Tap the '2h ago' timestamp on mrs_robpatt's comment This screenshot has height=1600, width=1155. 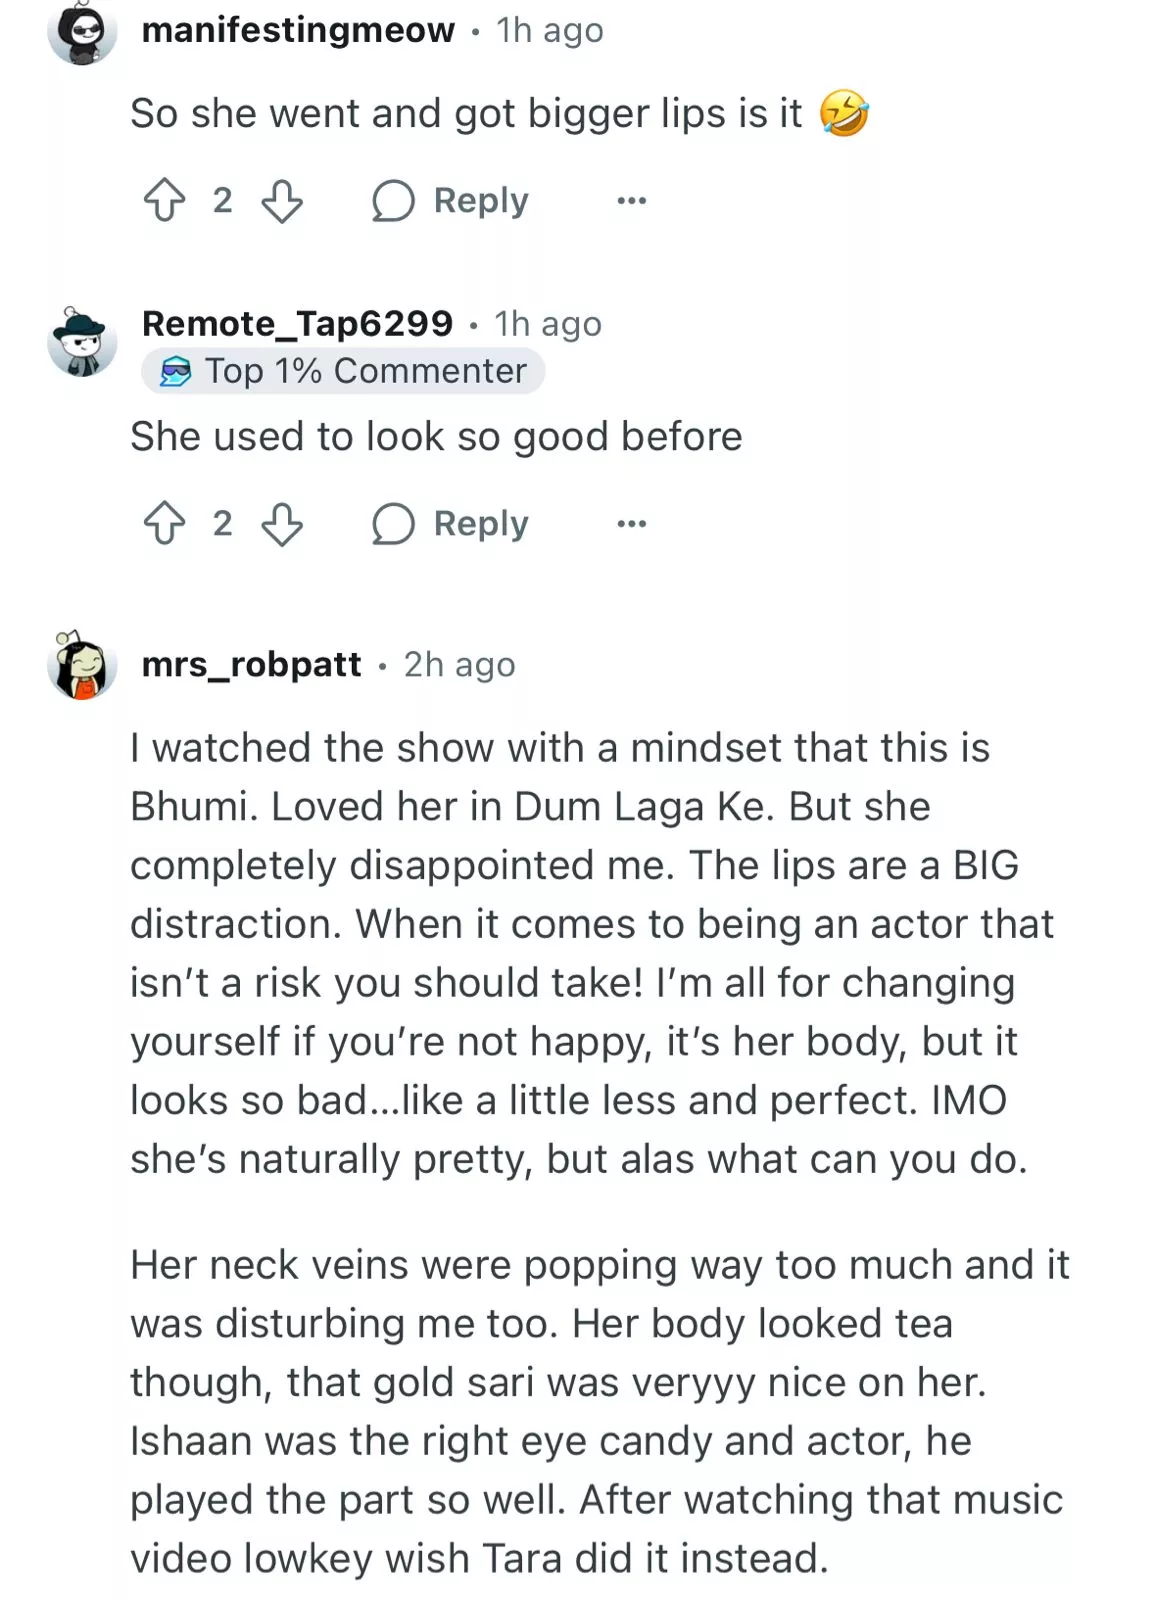pyautogui.click(x=459, y=664)
